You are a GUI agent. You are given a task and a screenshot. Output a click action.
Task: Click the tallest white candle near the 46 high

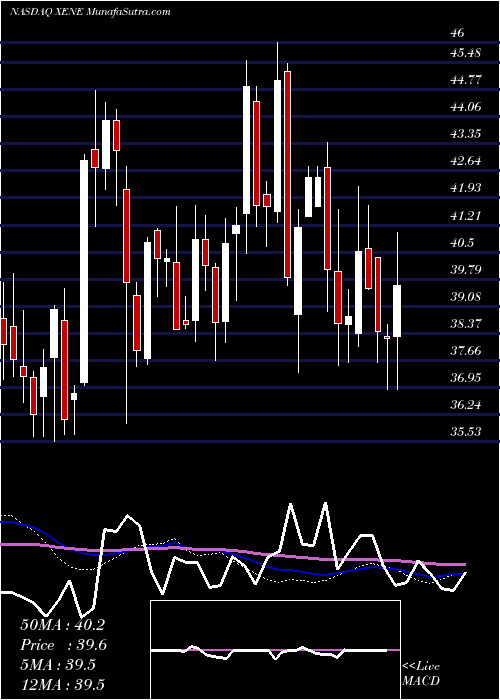278,146
